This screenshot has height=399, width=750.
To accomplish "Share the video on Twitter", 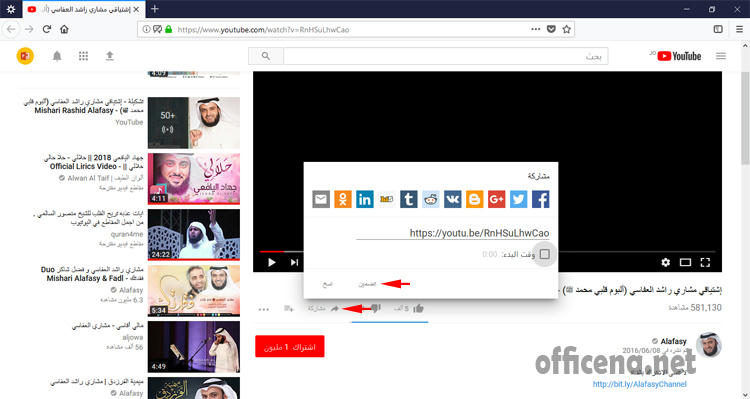I will tap(518, 199).
